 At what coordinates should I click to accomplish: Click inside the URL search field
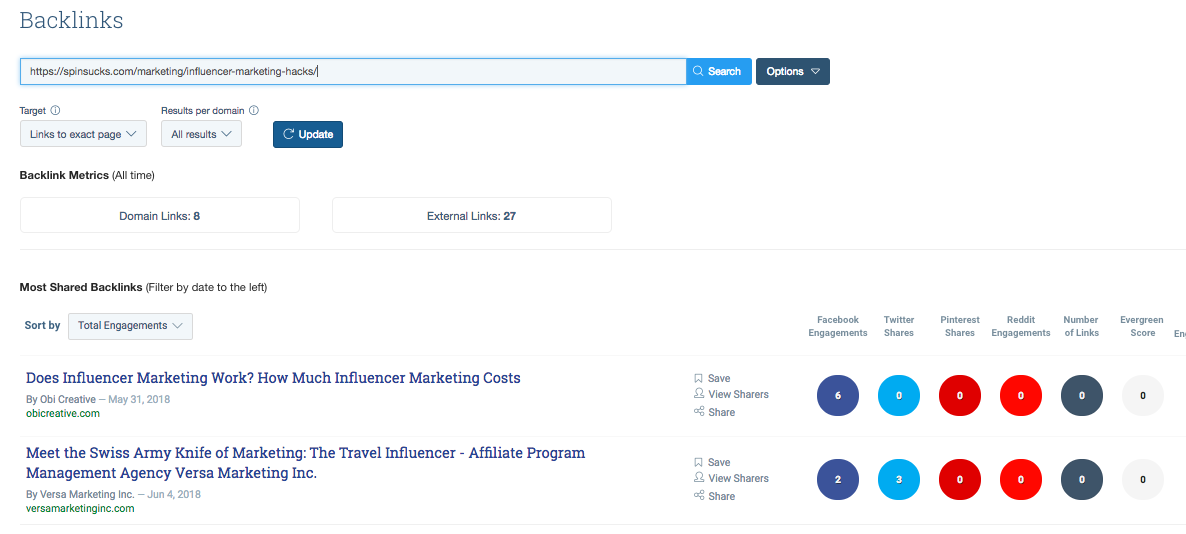pyautogui.click(x=352, y=72)
